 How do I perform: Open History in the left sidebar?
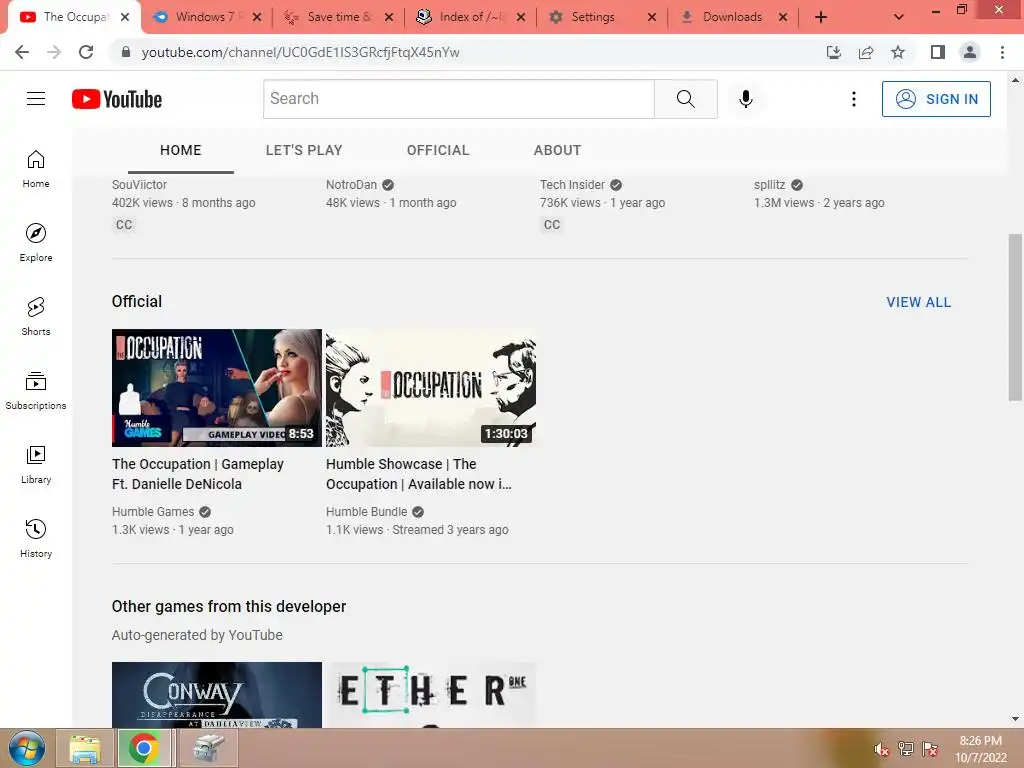(36, 538)
